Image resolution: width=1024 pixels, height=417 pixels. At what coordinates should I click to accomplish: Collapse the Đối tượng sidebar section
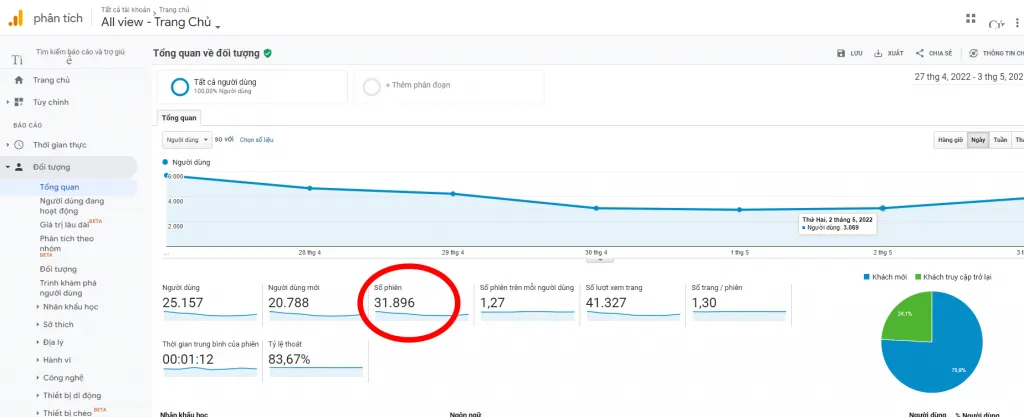click(8, 167)
